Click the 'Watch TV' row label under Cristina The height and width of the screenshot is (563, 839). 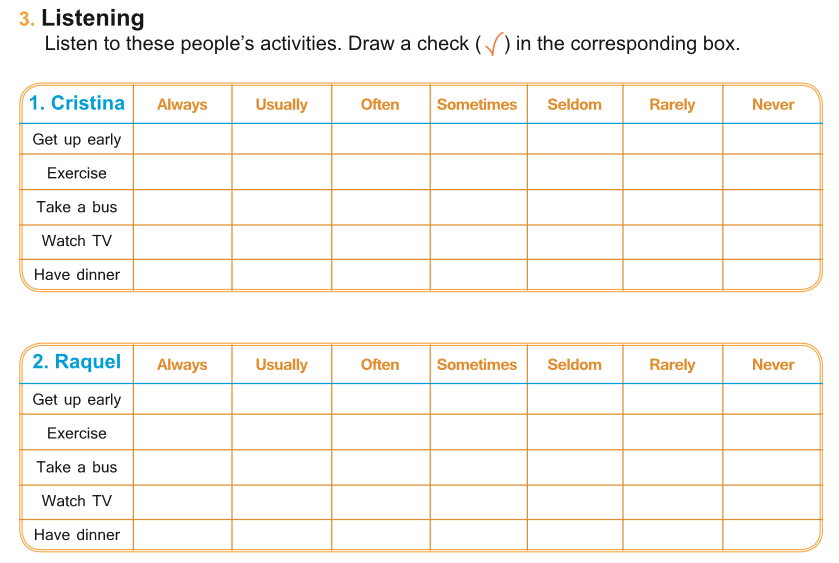77,241
